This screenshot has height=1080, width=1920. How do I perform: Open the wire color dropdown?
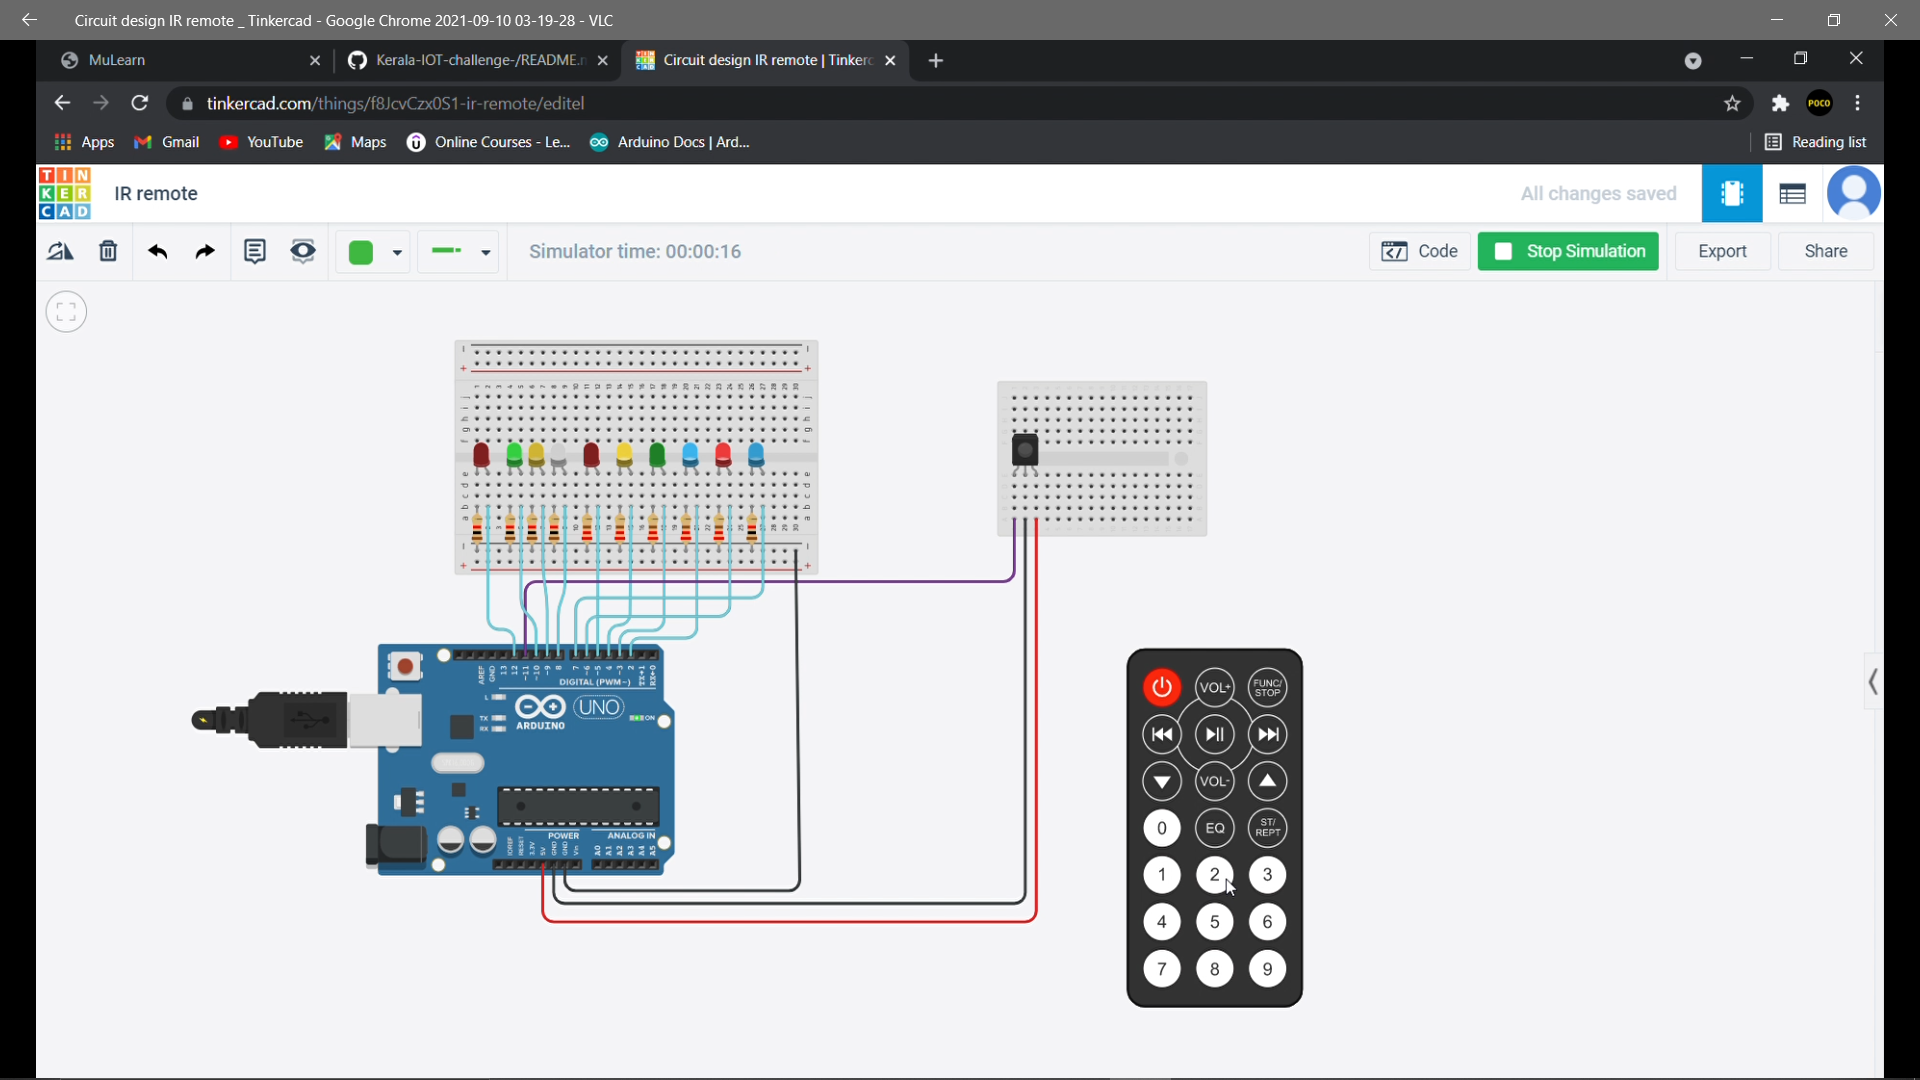click(x=397, y=252)
